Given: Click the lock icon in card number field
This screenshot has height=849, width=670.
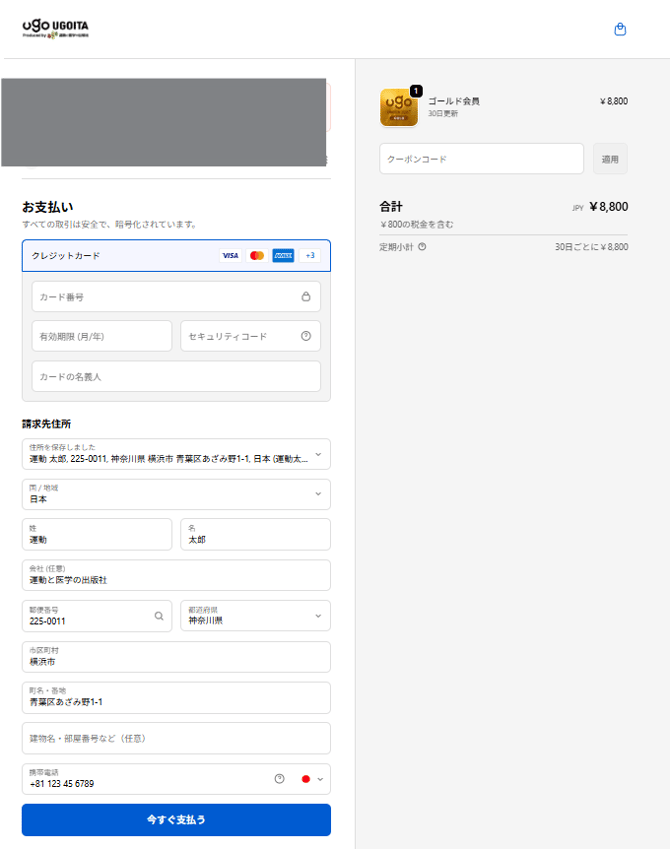Looking at the screenshot, I should coord(306,297).
